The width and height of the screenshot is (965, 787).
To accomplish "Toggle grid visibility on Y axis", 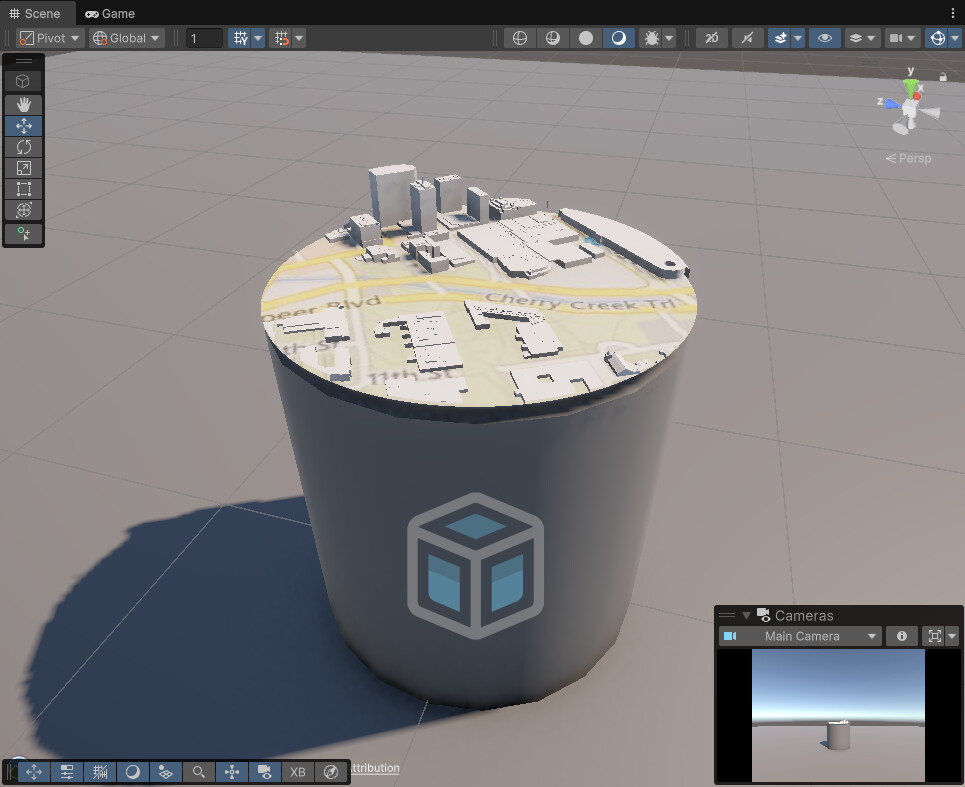I will pyautogui.click(x=240, y=38).
